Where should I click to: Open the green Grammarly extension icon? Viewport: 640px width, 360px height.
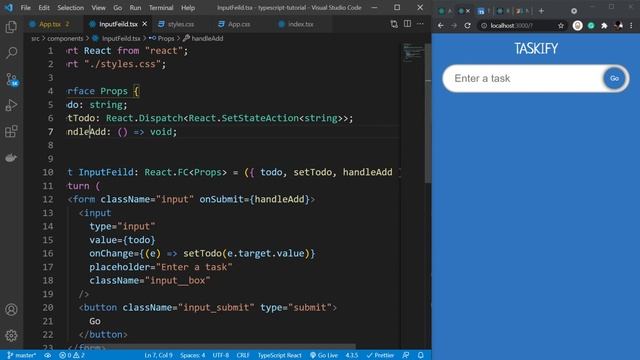click(591, 26)
